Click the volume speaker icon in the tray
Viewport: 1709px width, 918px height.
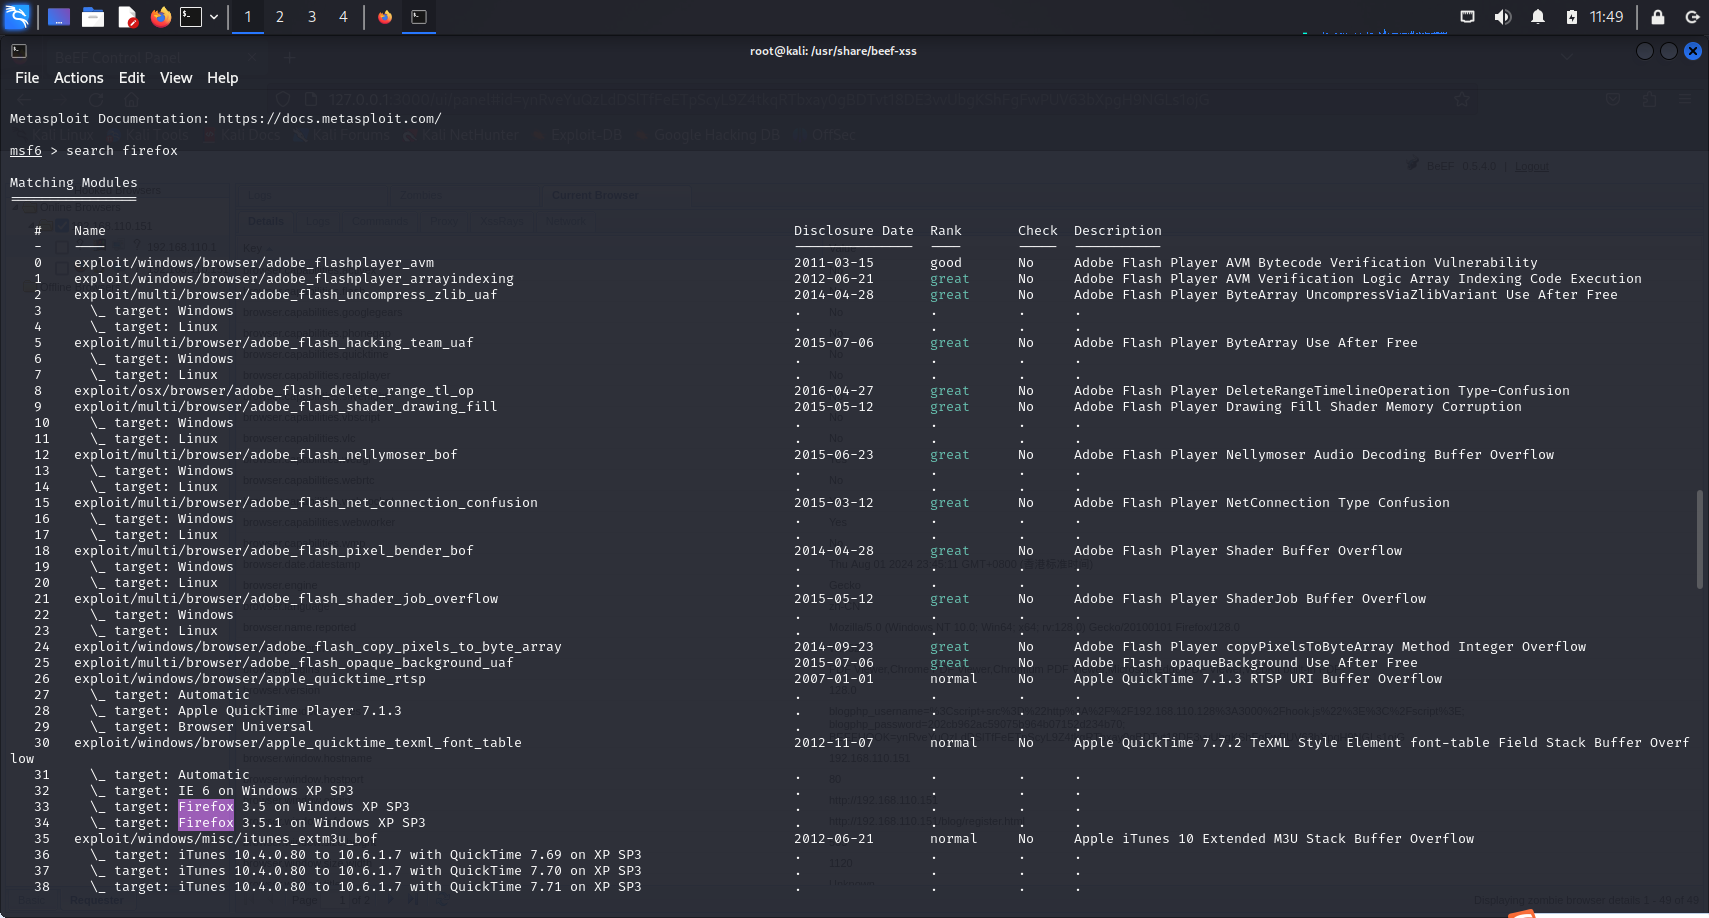[1503, 17]
